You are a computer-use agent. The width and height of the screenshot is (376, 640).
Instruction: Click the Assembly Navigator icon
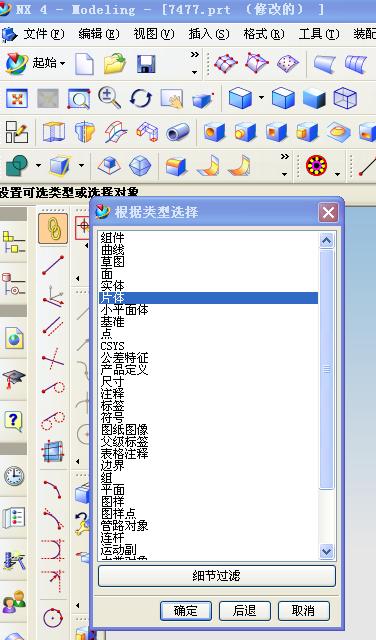coord(13,241)
